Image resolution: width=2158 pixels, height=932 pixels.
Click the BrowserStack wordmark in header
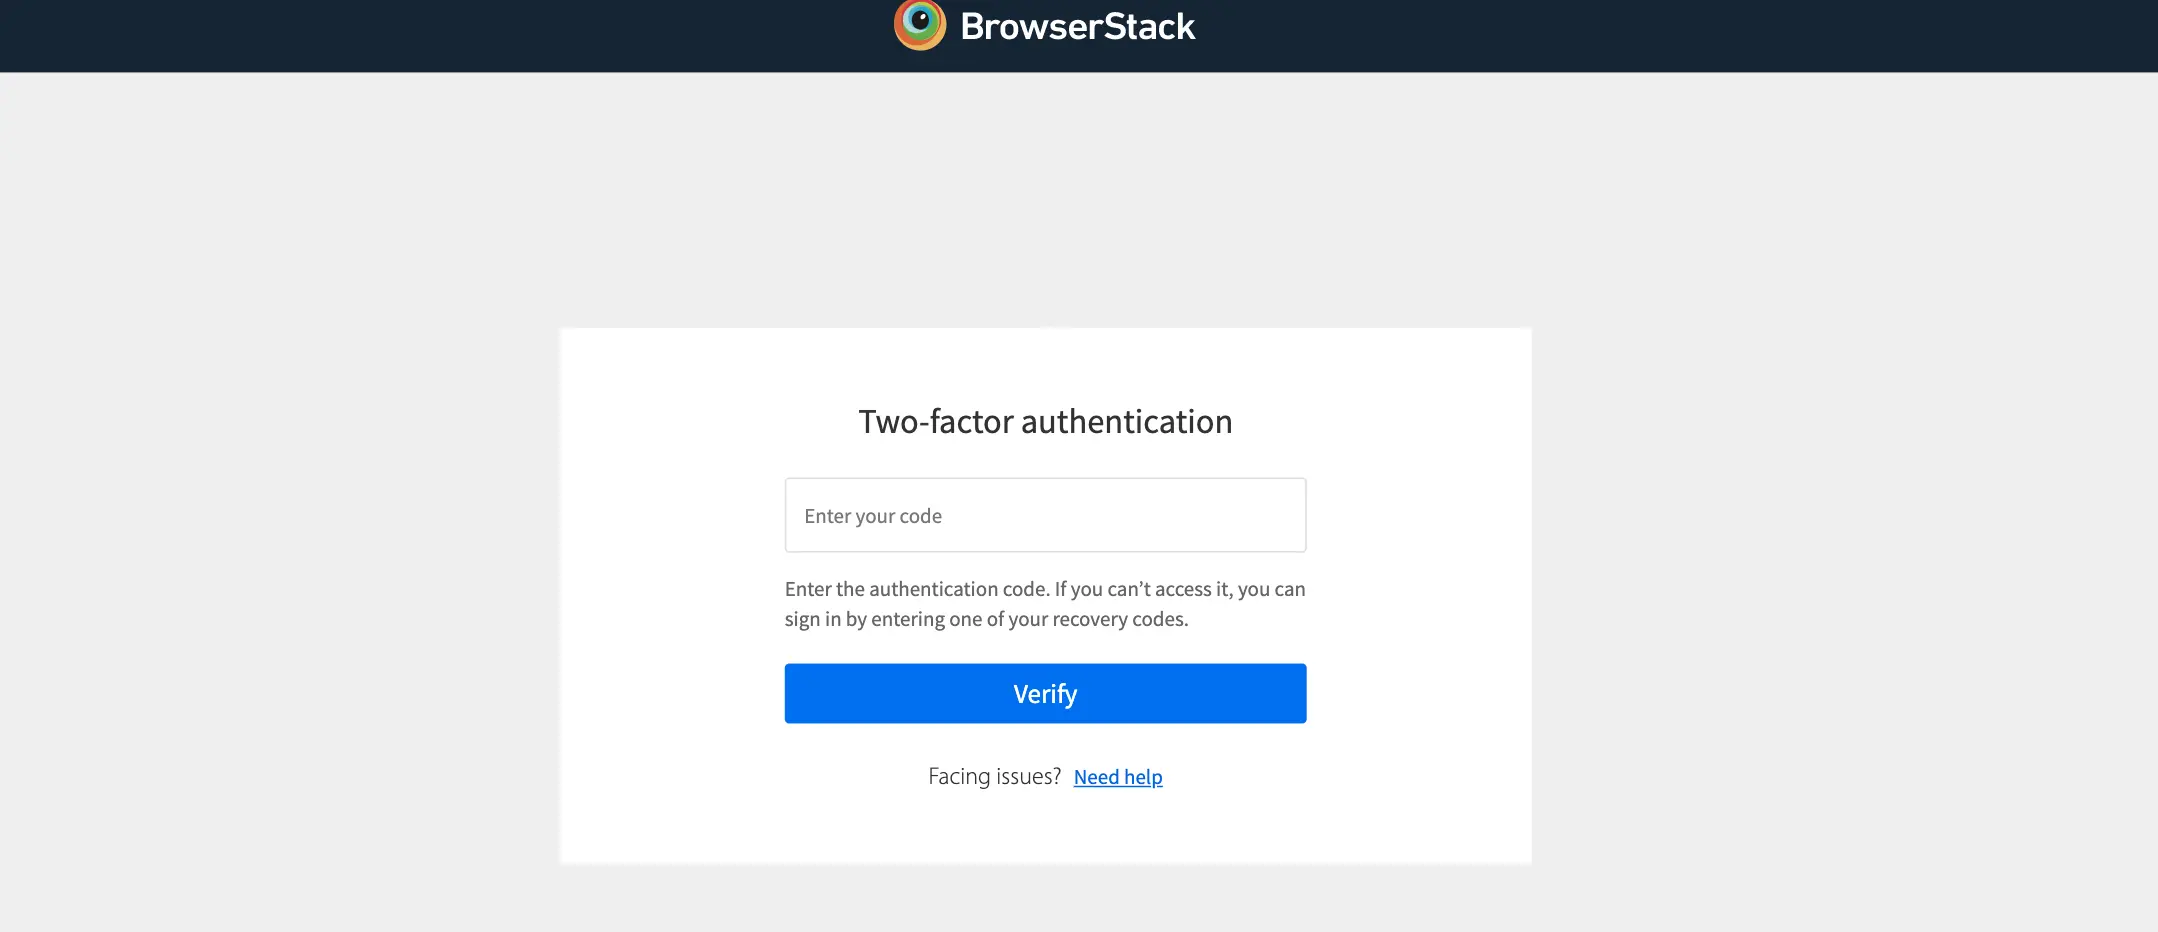(1077, 27)
